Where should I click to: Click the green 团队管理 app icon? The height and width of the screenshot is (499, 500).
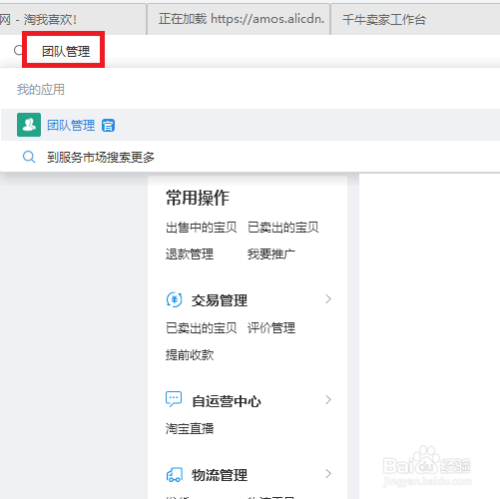pyautogui.click(x=29, y=125)
